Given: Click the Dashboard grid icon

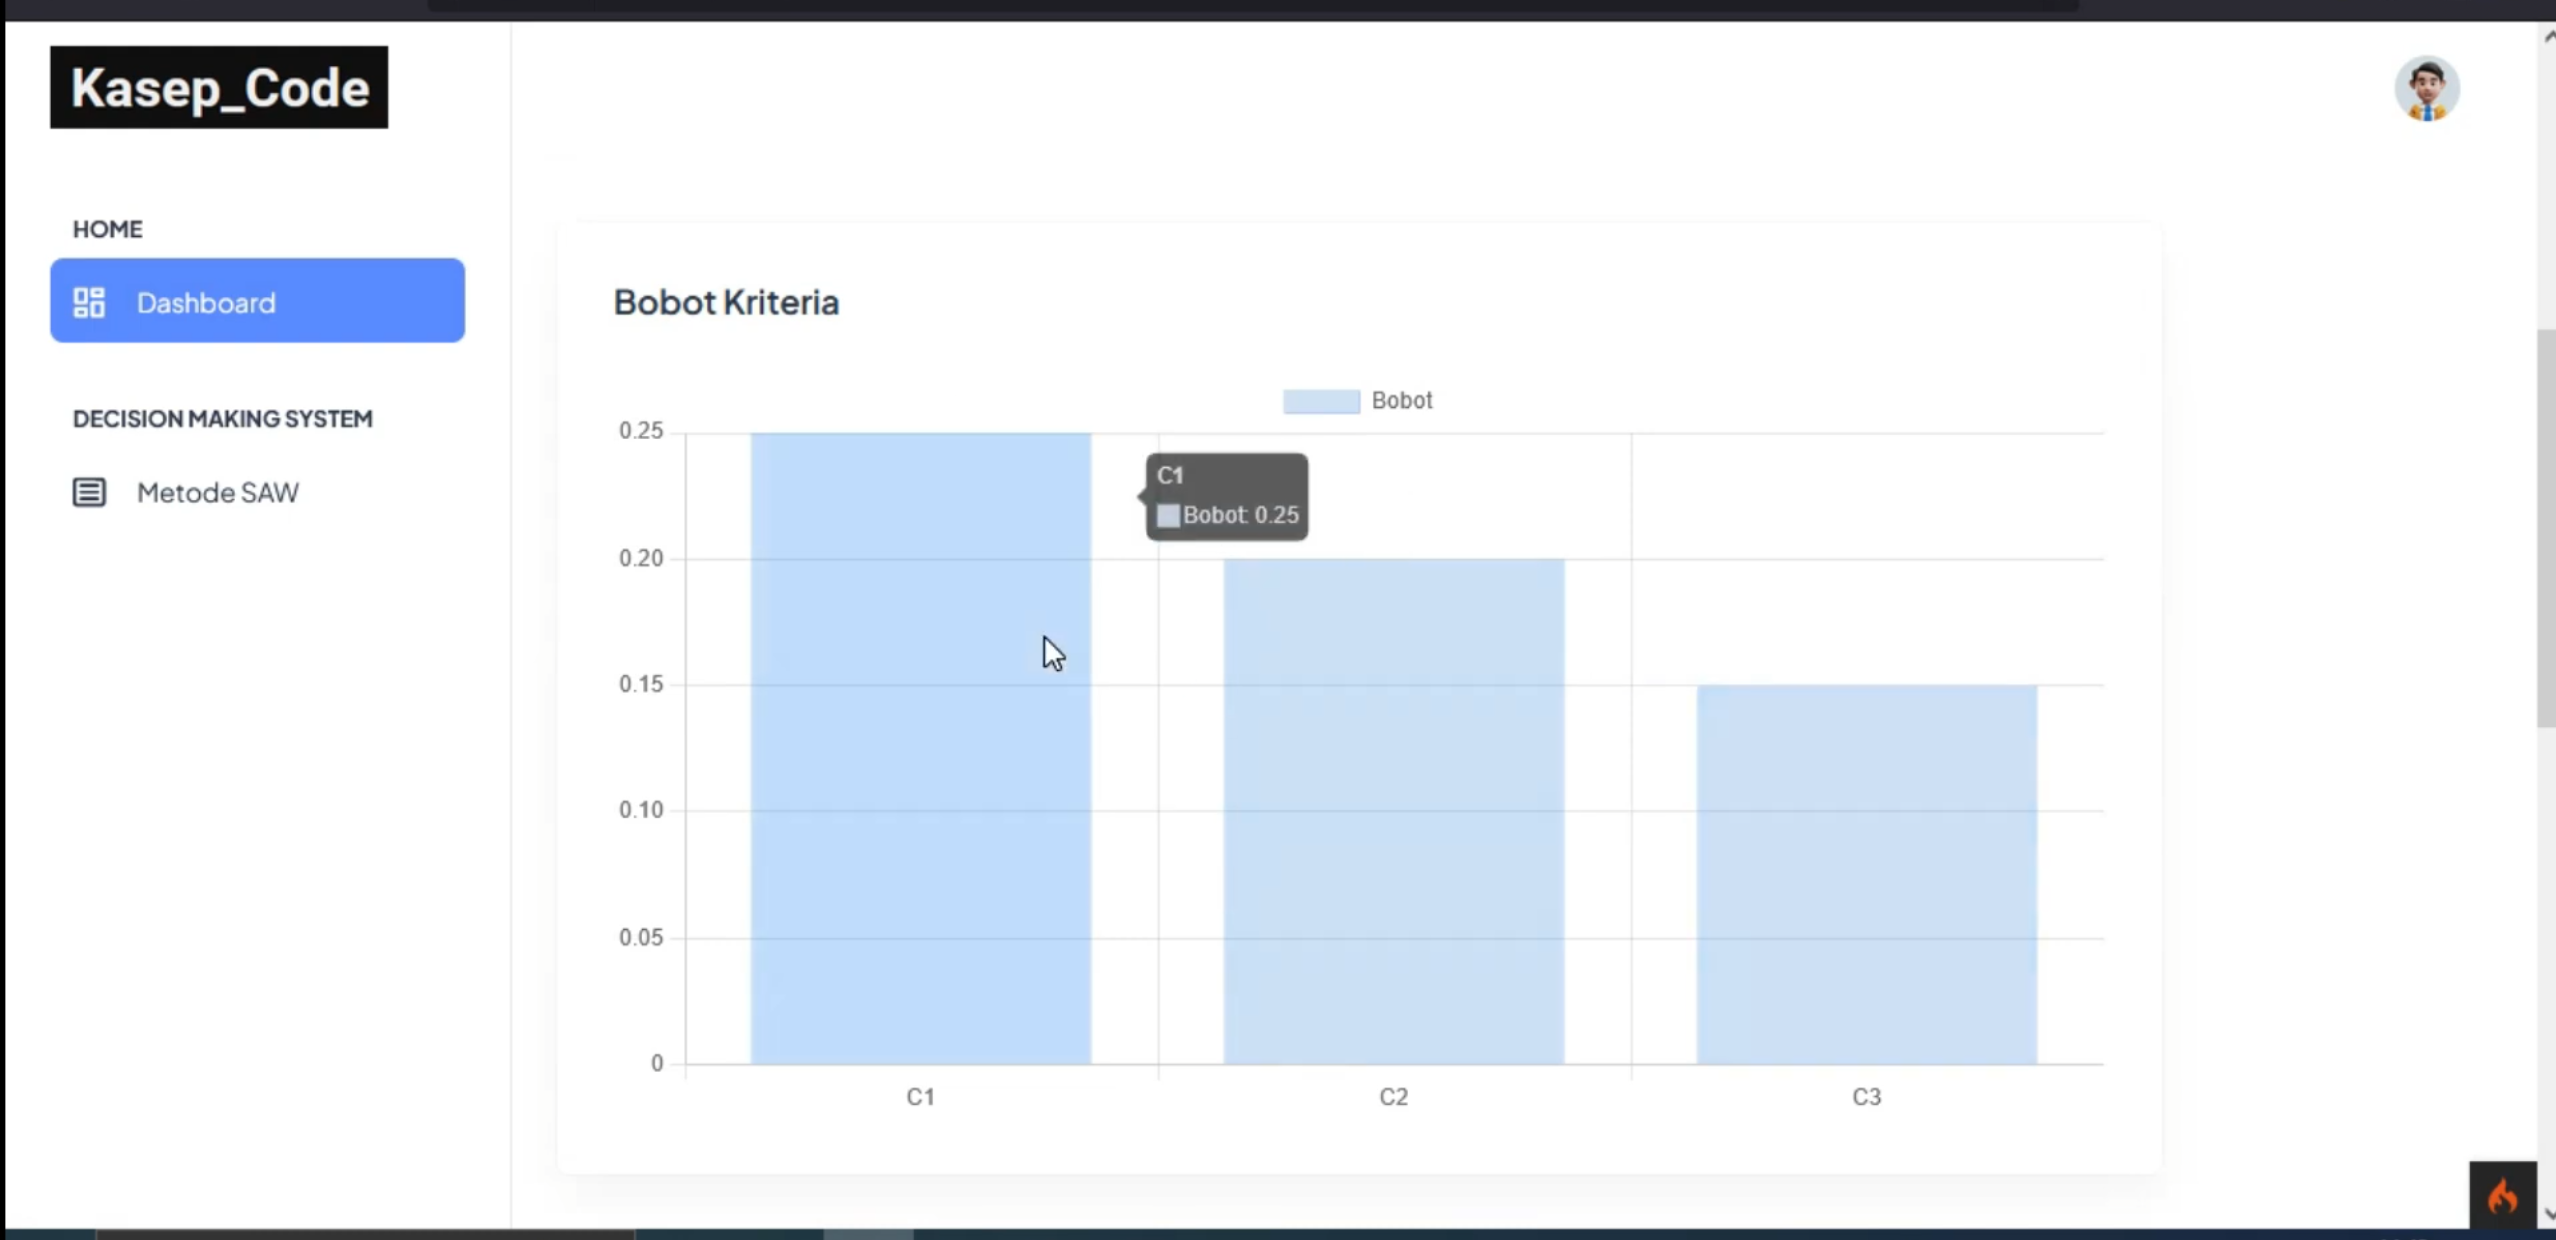Looking at the screenshot, I should (x=89, y=302).
